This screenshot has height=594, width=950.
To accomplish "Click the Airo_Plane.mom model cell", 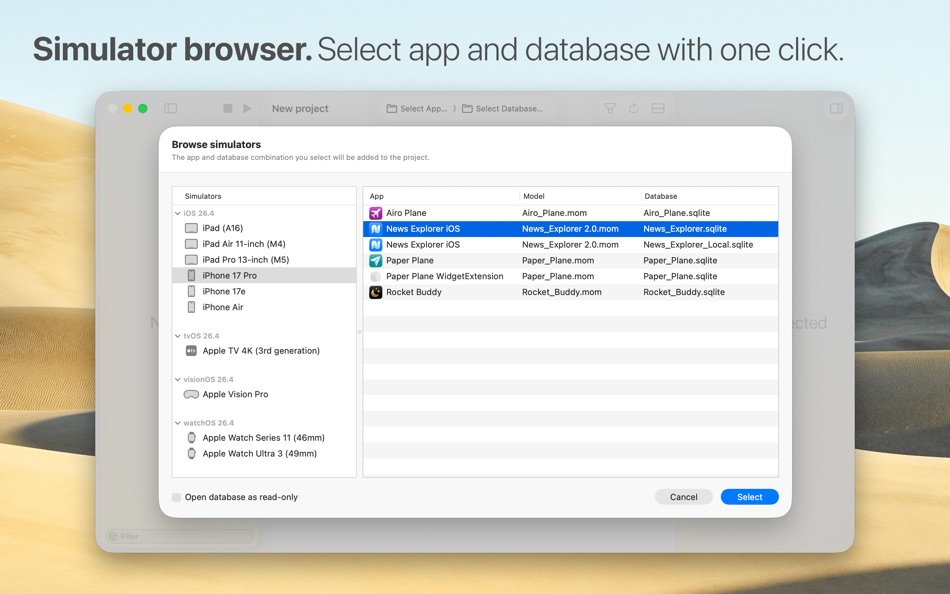I will [x=554, y=213].
